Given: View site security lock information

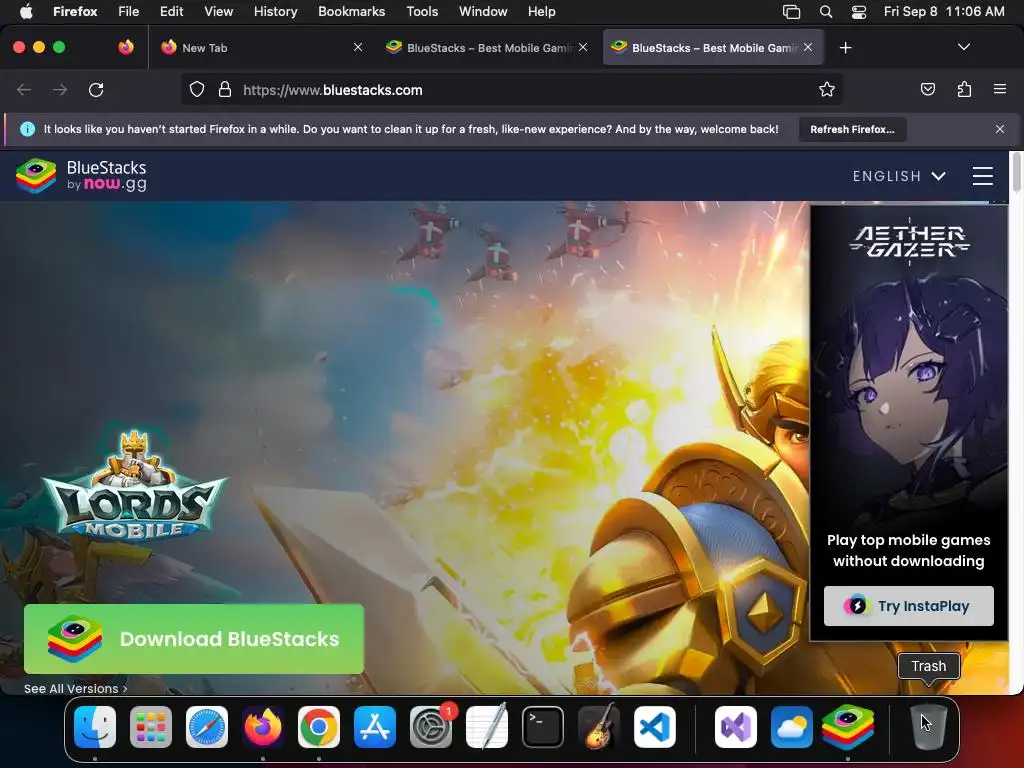Looking at the screenshot, I should [x=225, y=90].
